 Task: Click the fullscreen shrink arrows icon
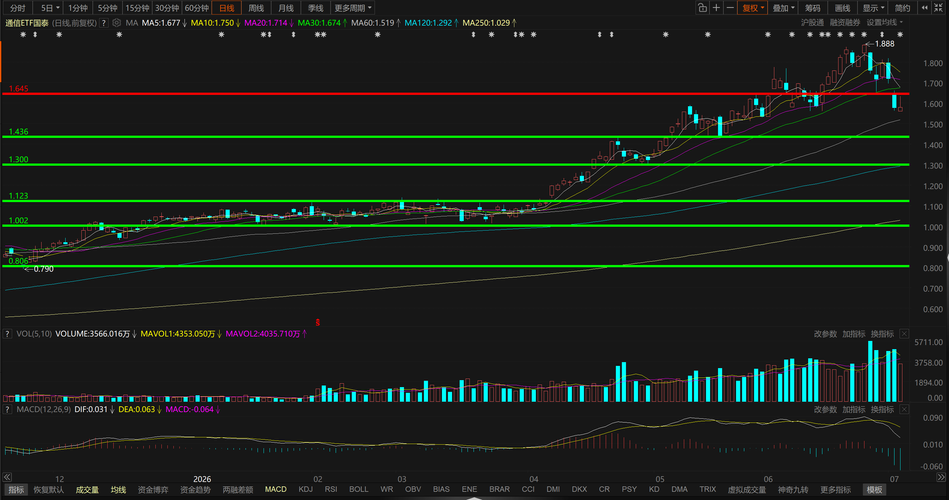(x=939, y=8)
